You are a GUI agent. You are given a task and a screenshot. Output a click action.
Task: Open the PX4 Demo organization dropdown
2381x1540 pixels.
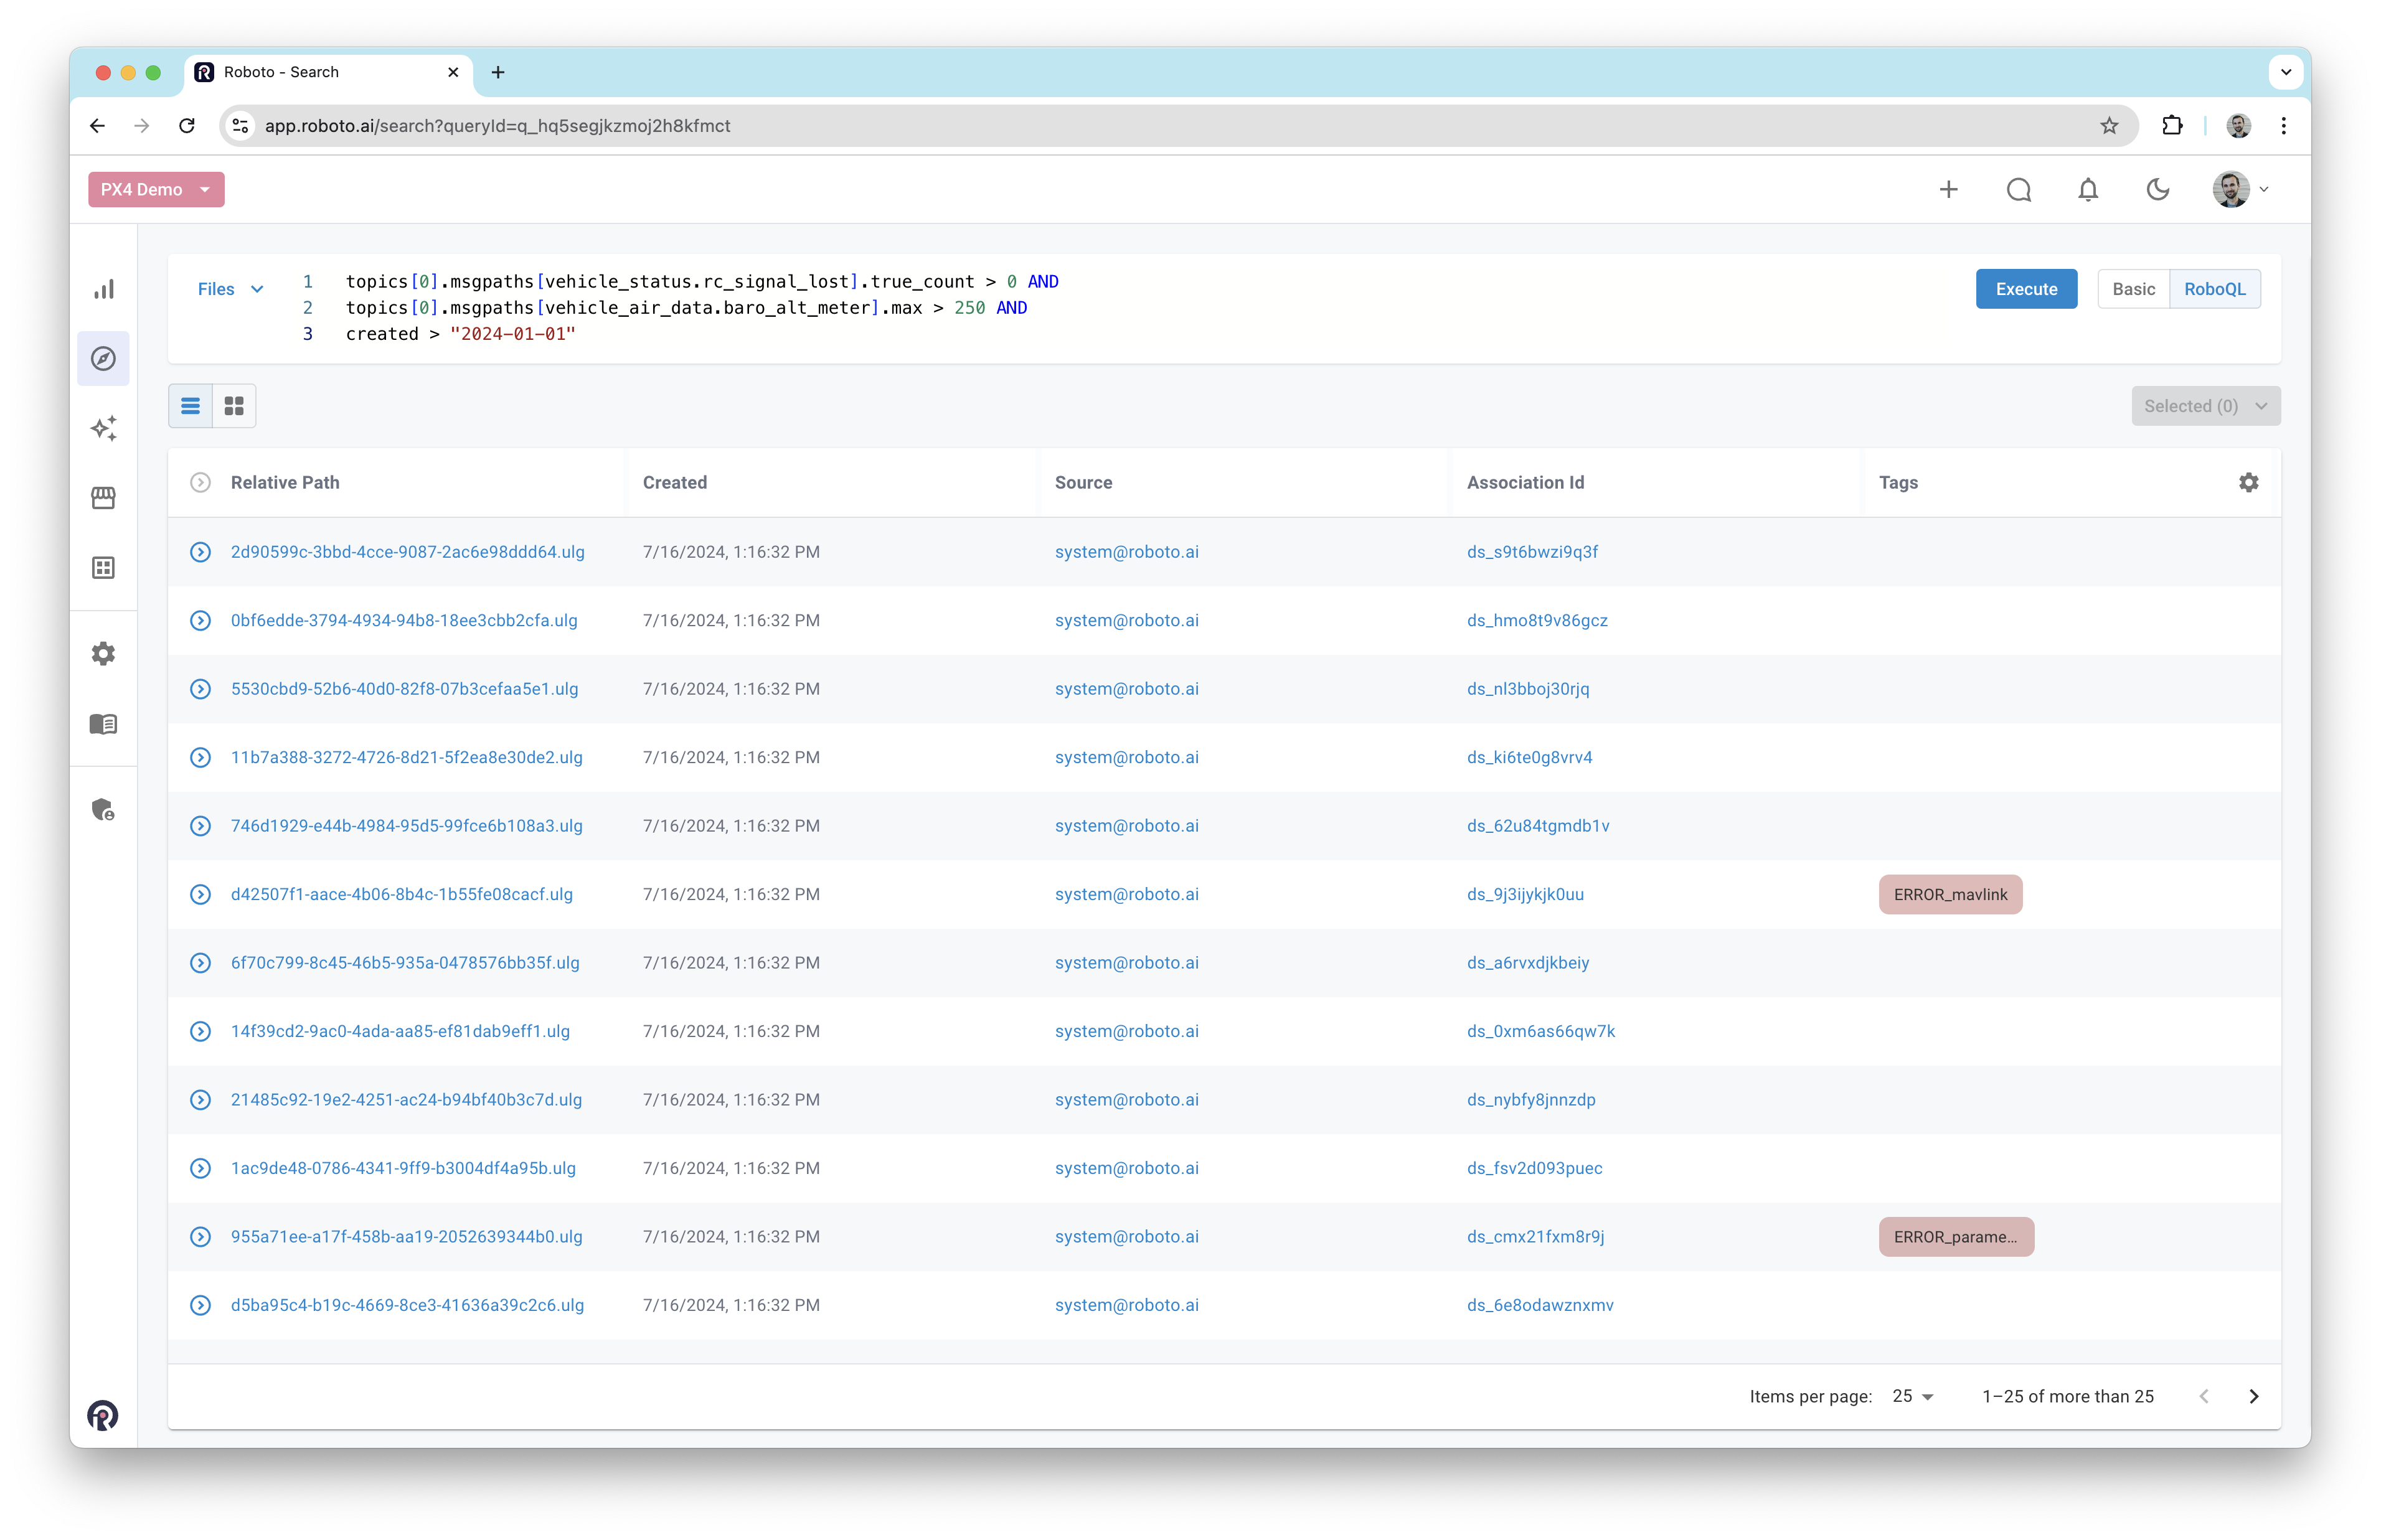click(x=156, y=190)
